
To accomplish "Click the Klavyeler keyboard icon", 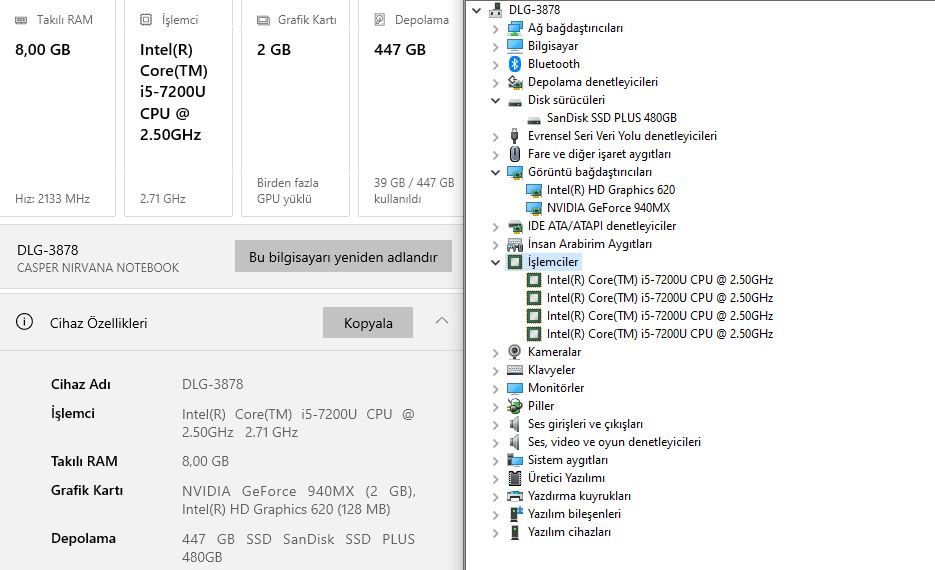I will pos(515,370).
